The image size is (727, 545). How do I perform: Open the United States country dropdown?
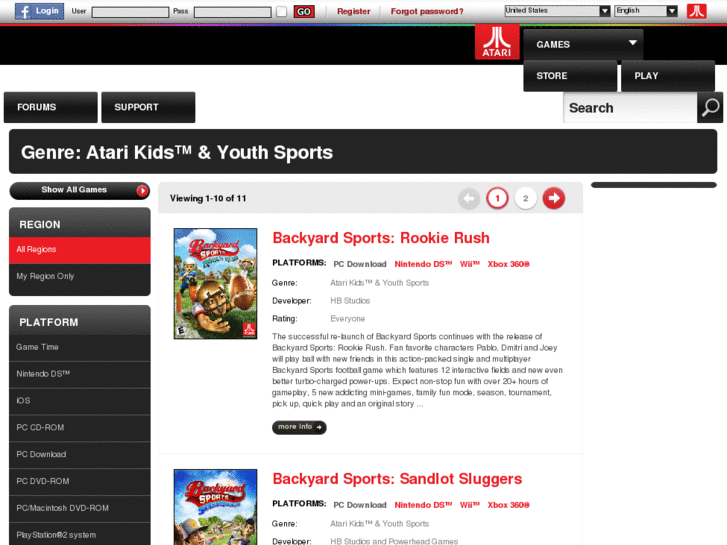tap(558, 11)
